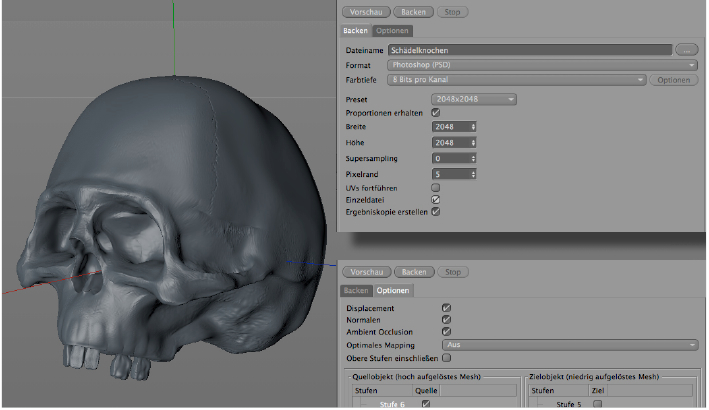709x410 pixels.
Task: Switch to Optionen tab above the Dateiname field
Action: (x=392, y=30)
